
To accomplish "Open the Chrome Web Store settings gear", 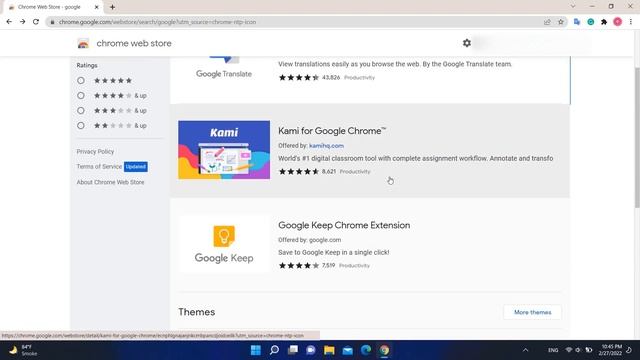I will point(467,43).
